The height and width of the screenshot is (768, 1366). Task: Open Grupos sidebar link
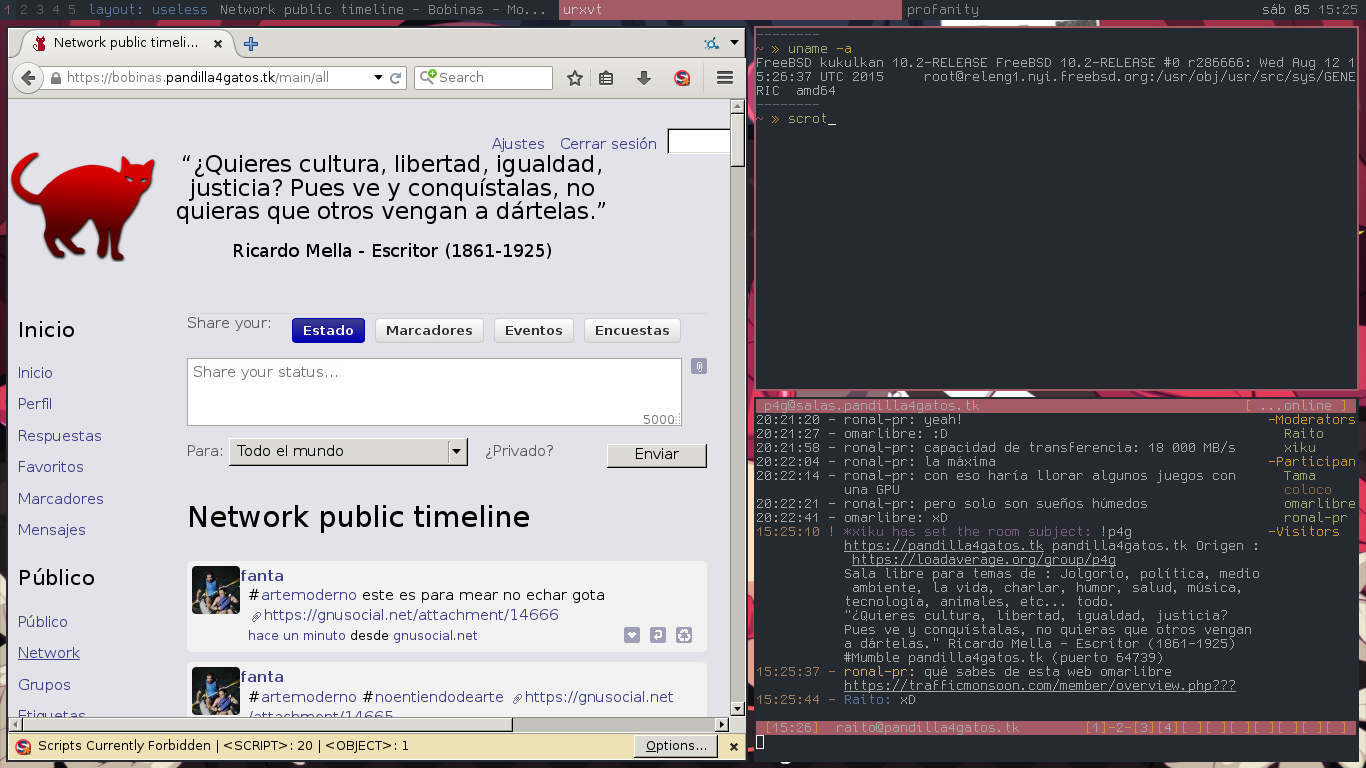[44, 685]
